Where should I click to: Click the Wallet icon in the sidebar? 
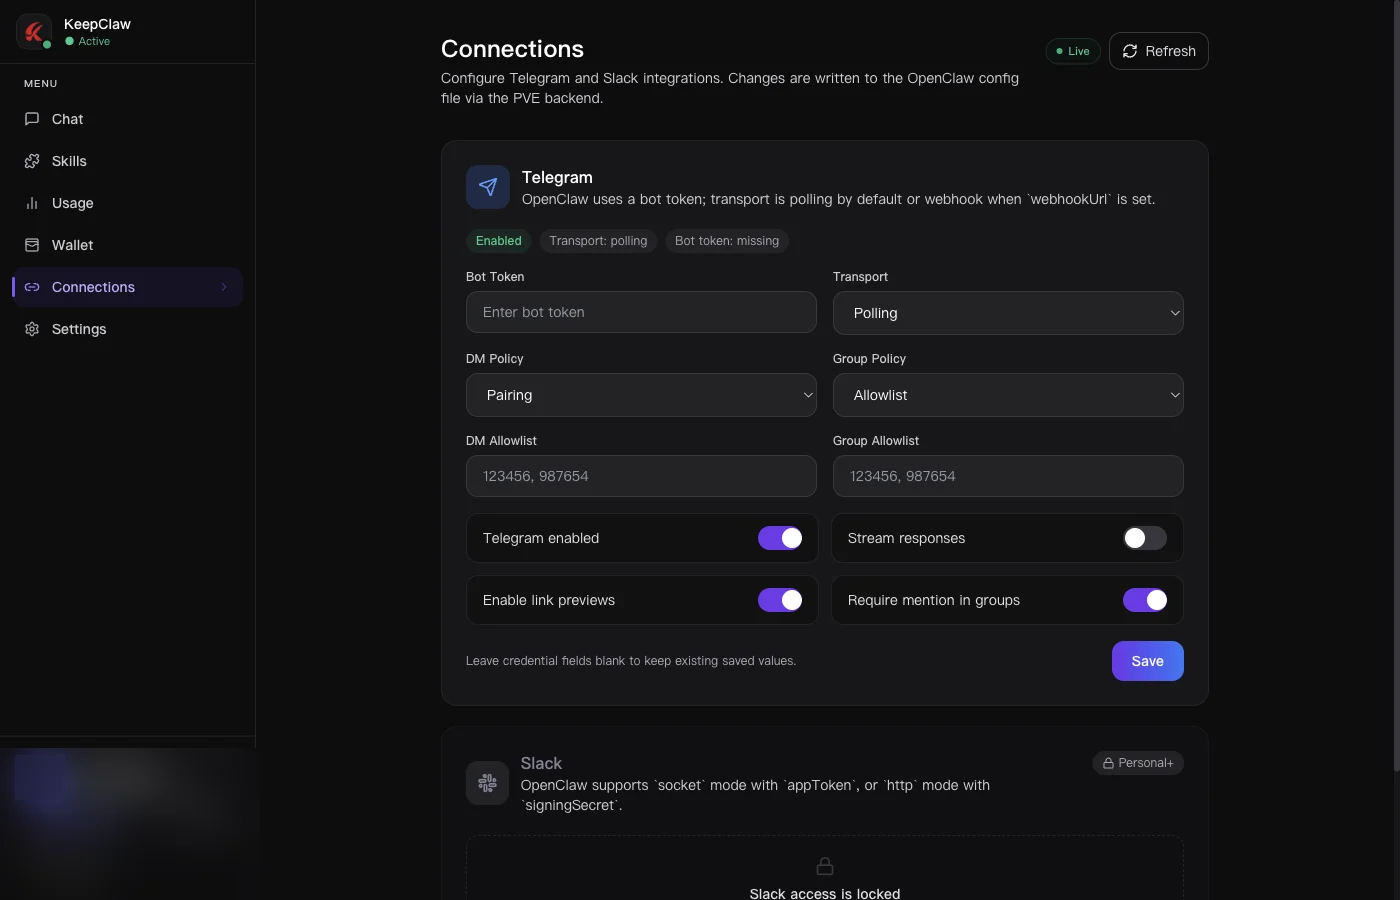coord(32,245)
